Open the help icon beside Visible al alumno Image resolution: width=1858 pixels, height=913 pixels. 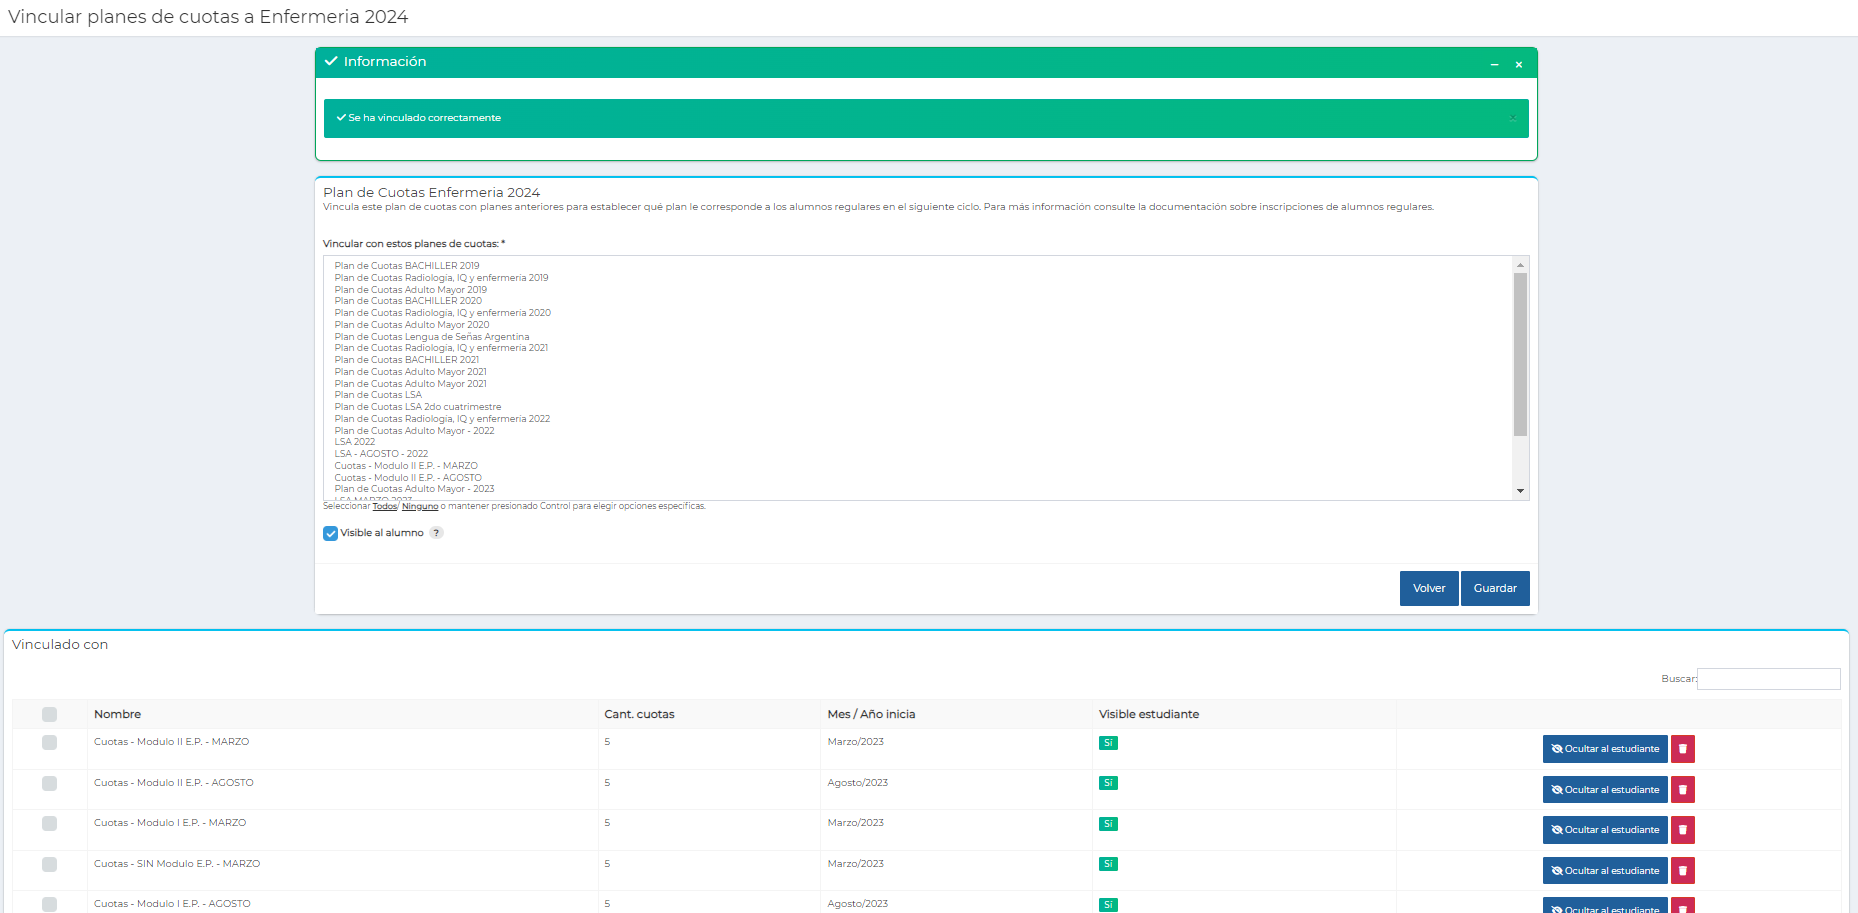(x=436, y=533)
